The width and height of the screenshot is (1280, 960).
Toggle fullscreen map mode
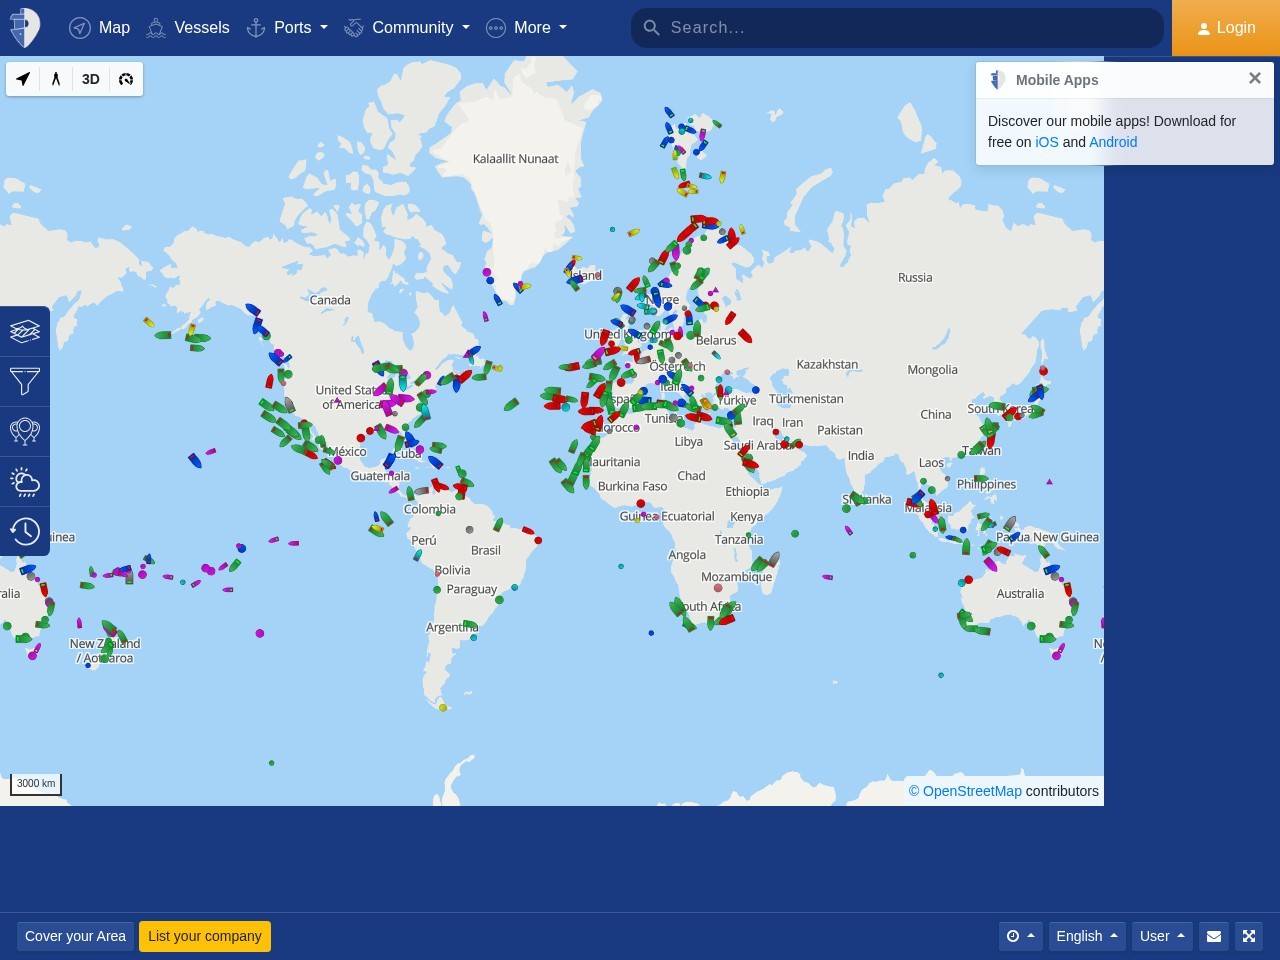coord(1249,936)
